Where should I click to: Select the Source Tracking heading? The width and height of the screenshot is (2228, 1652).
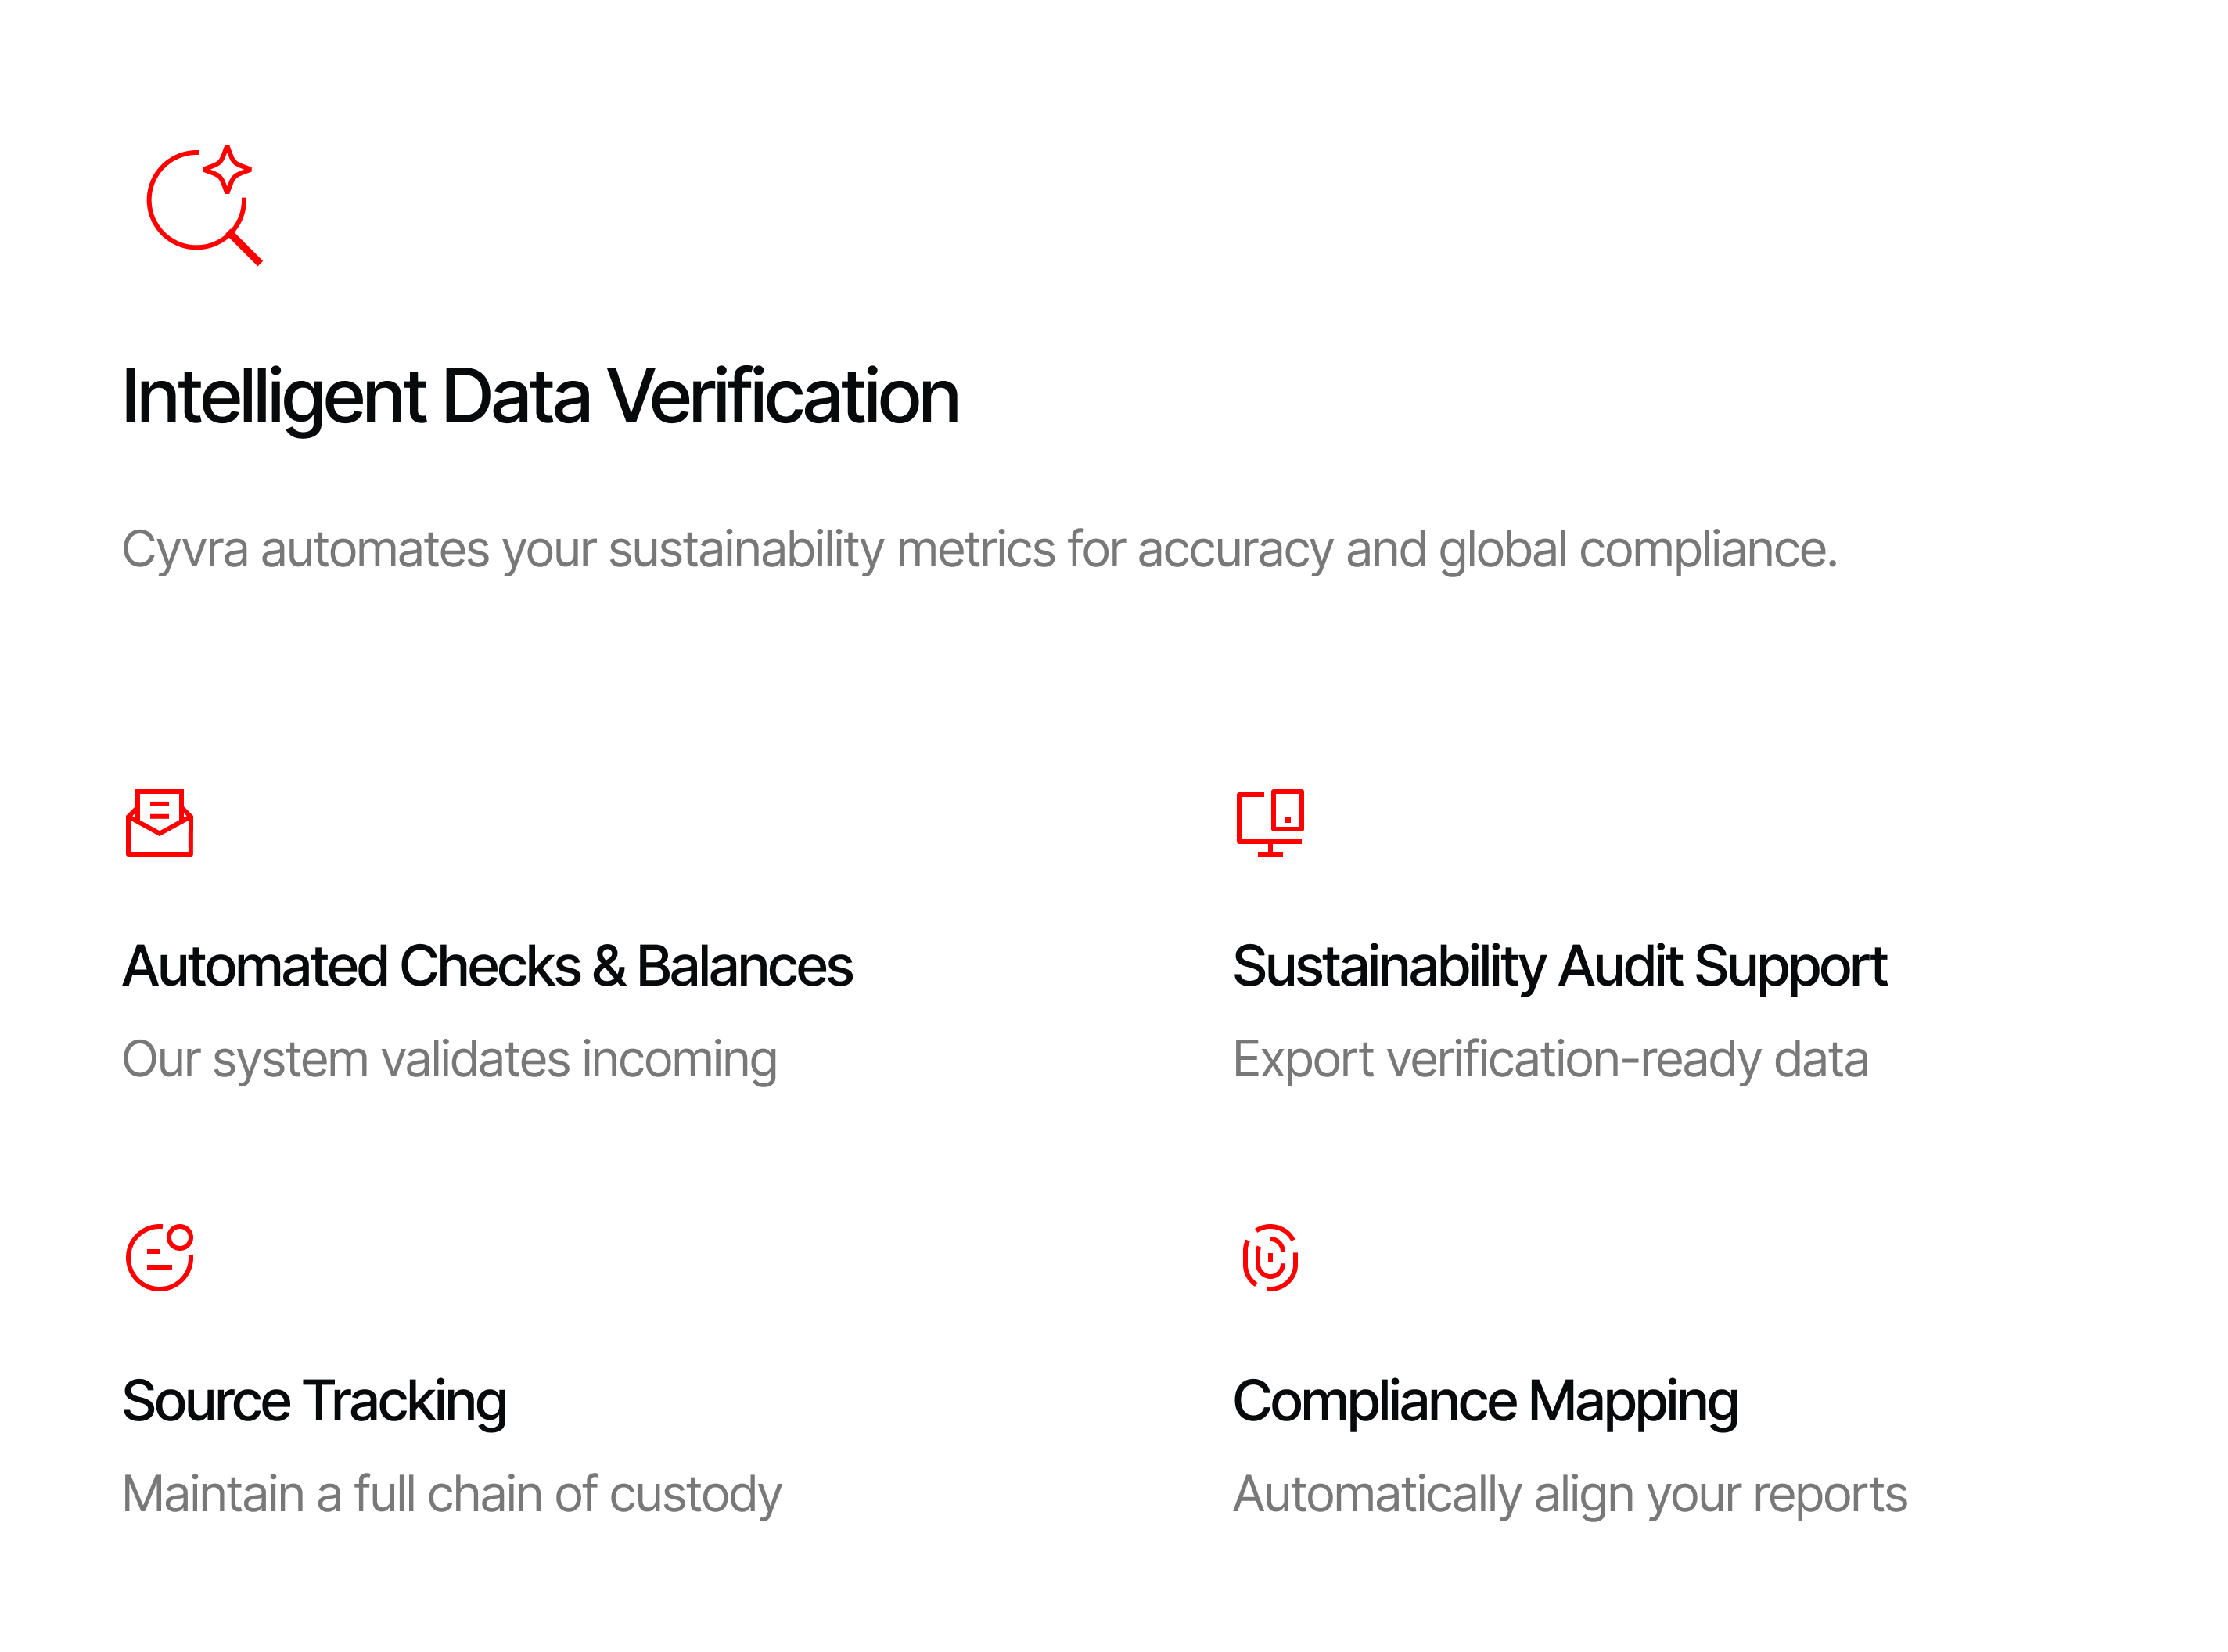coord(314,1402)
